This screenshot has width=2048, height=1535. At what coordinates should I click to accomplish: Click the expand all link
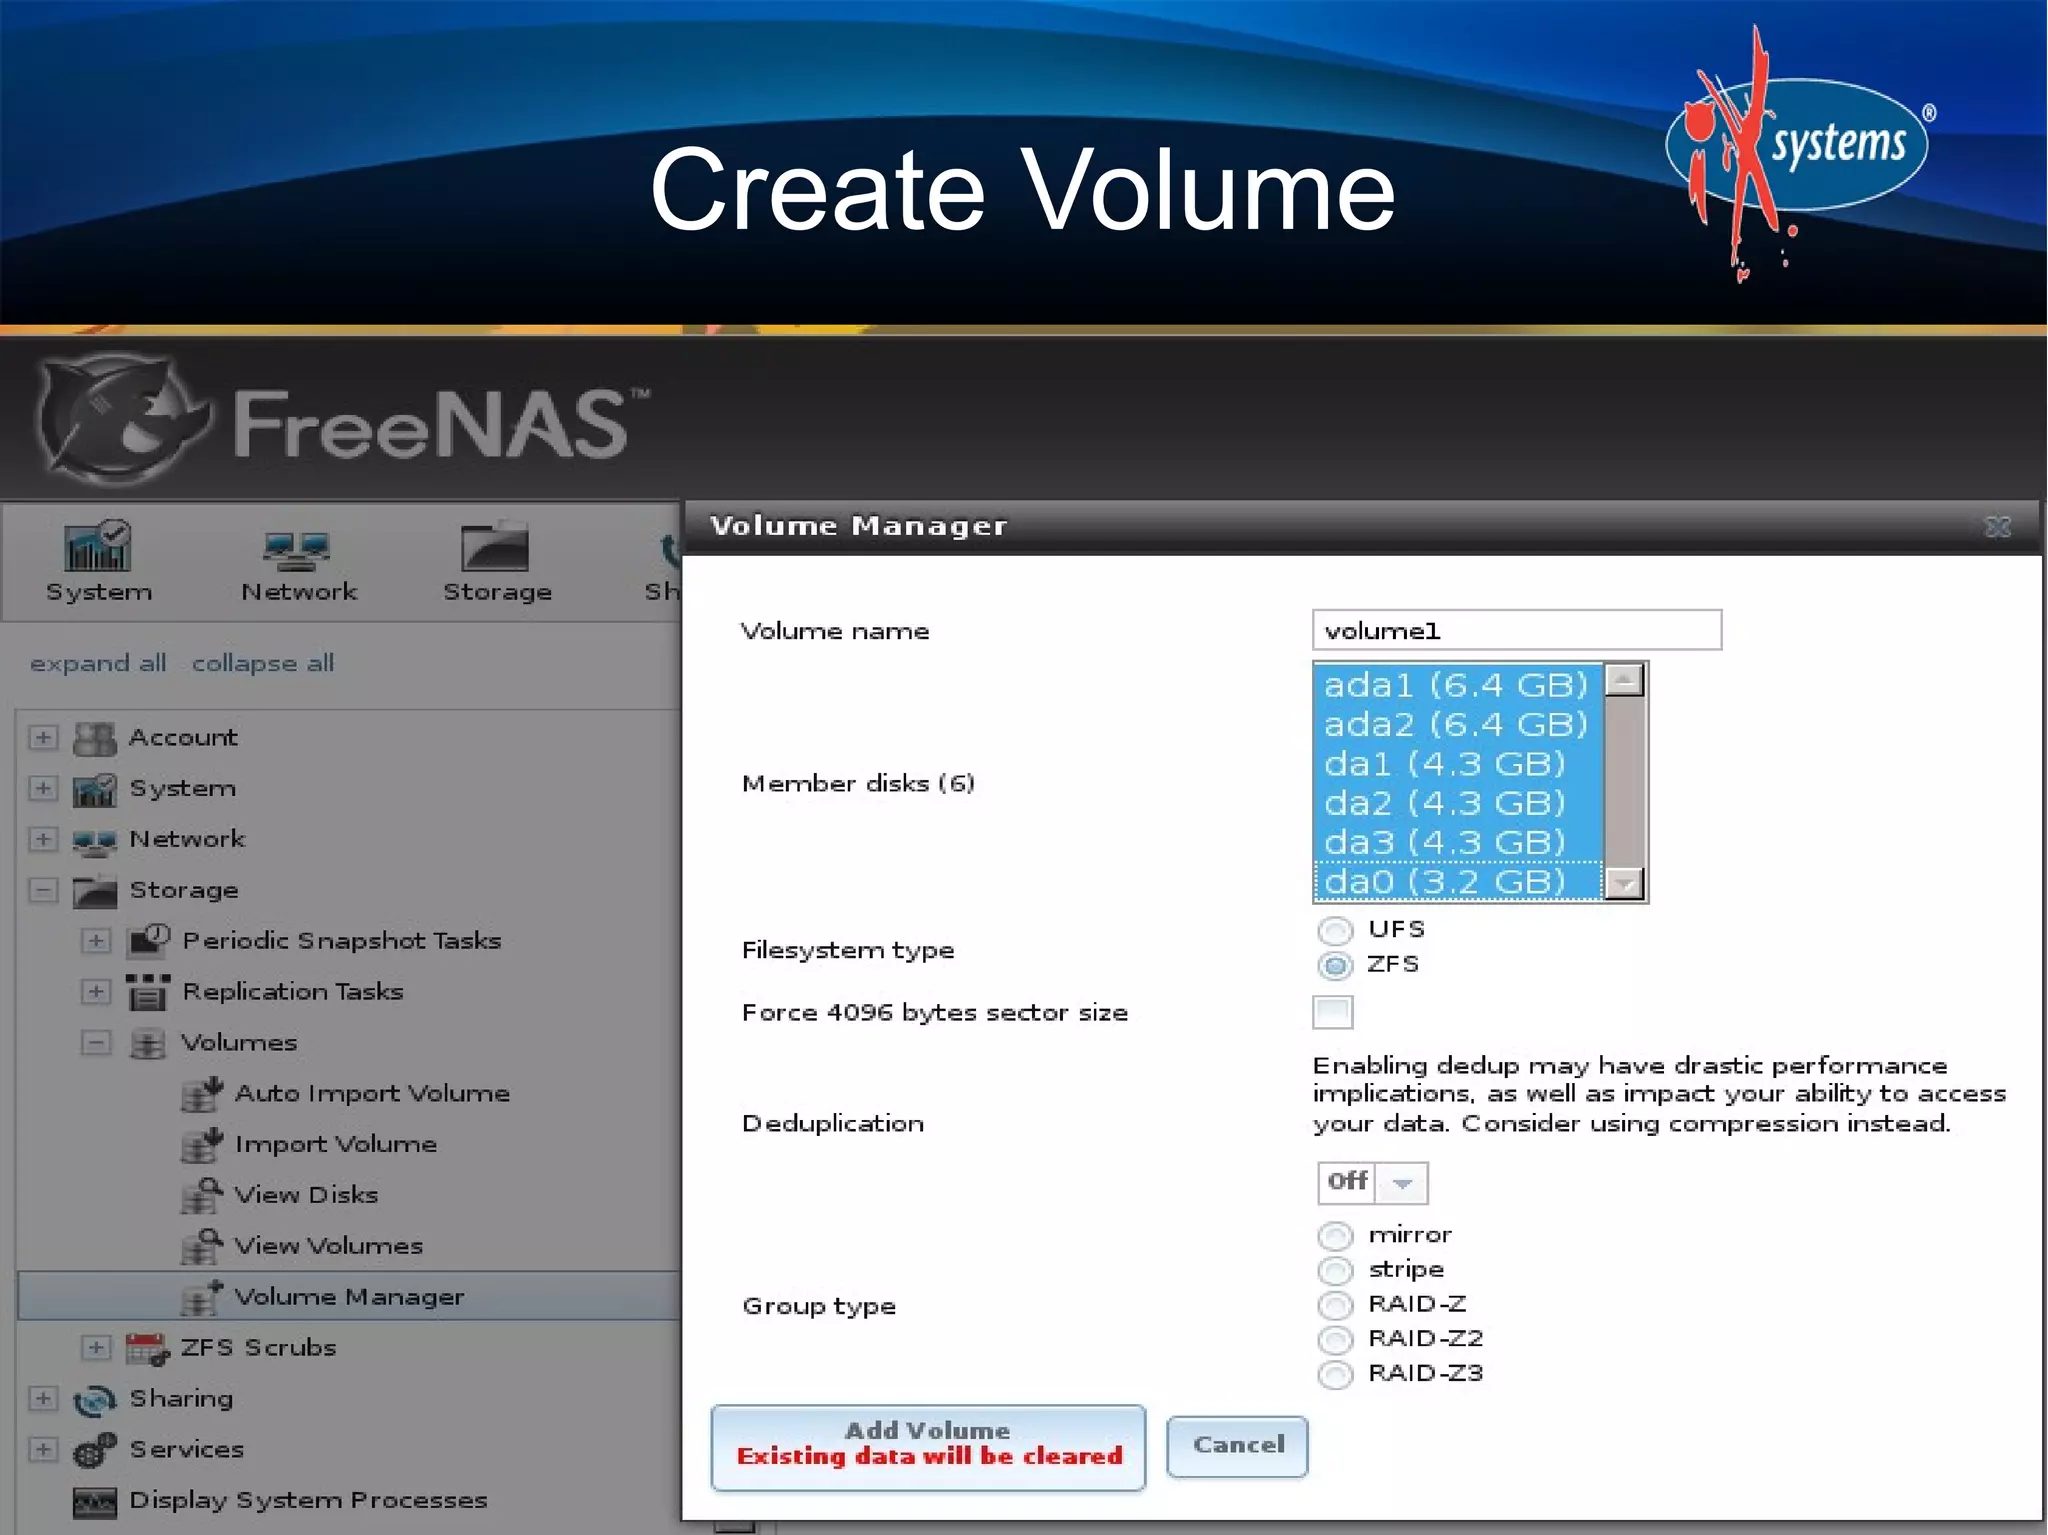coord(98,664)
